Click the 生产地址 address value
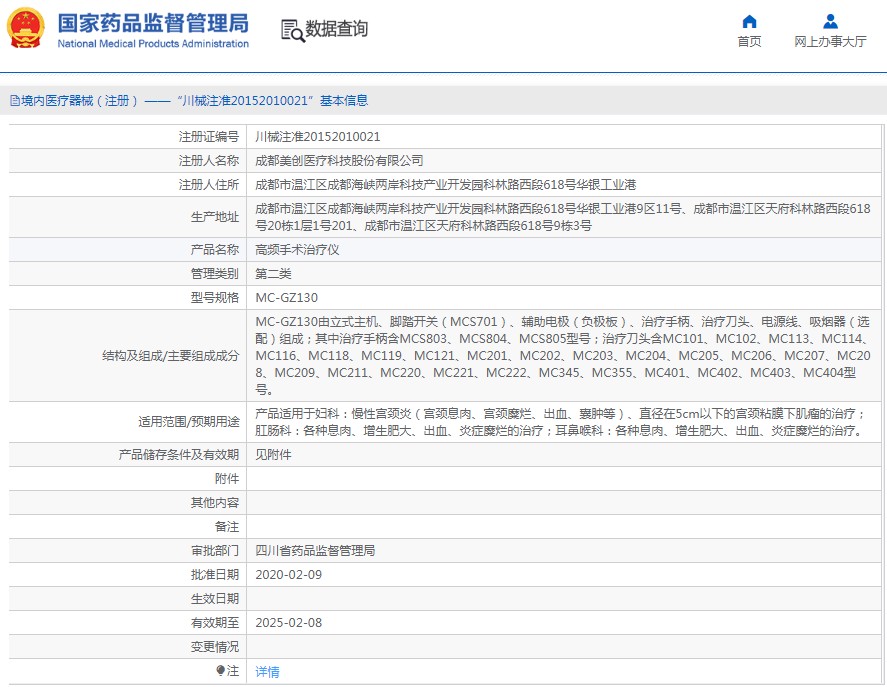Viewport: 887px width, 687px height. tap(562, 217)
